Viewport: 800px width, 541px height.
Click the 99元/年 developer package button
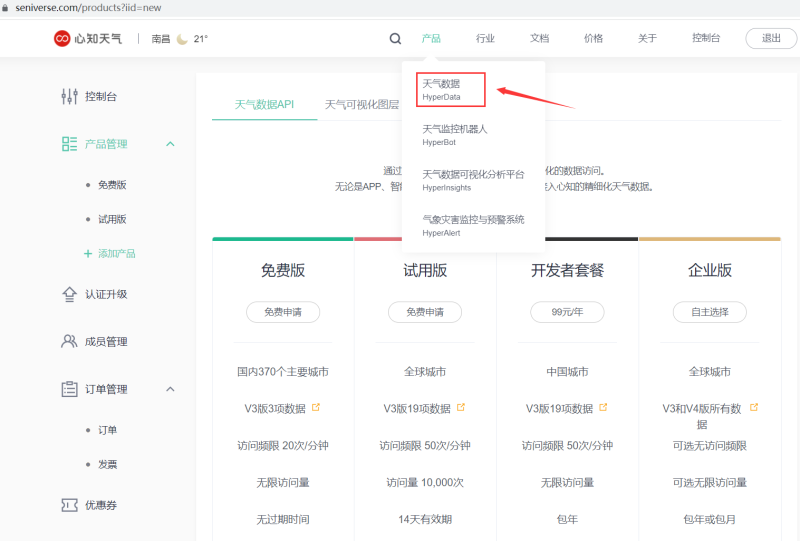click(567, 312)
